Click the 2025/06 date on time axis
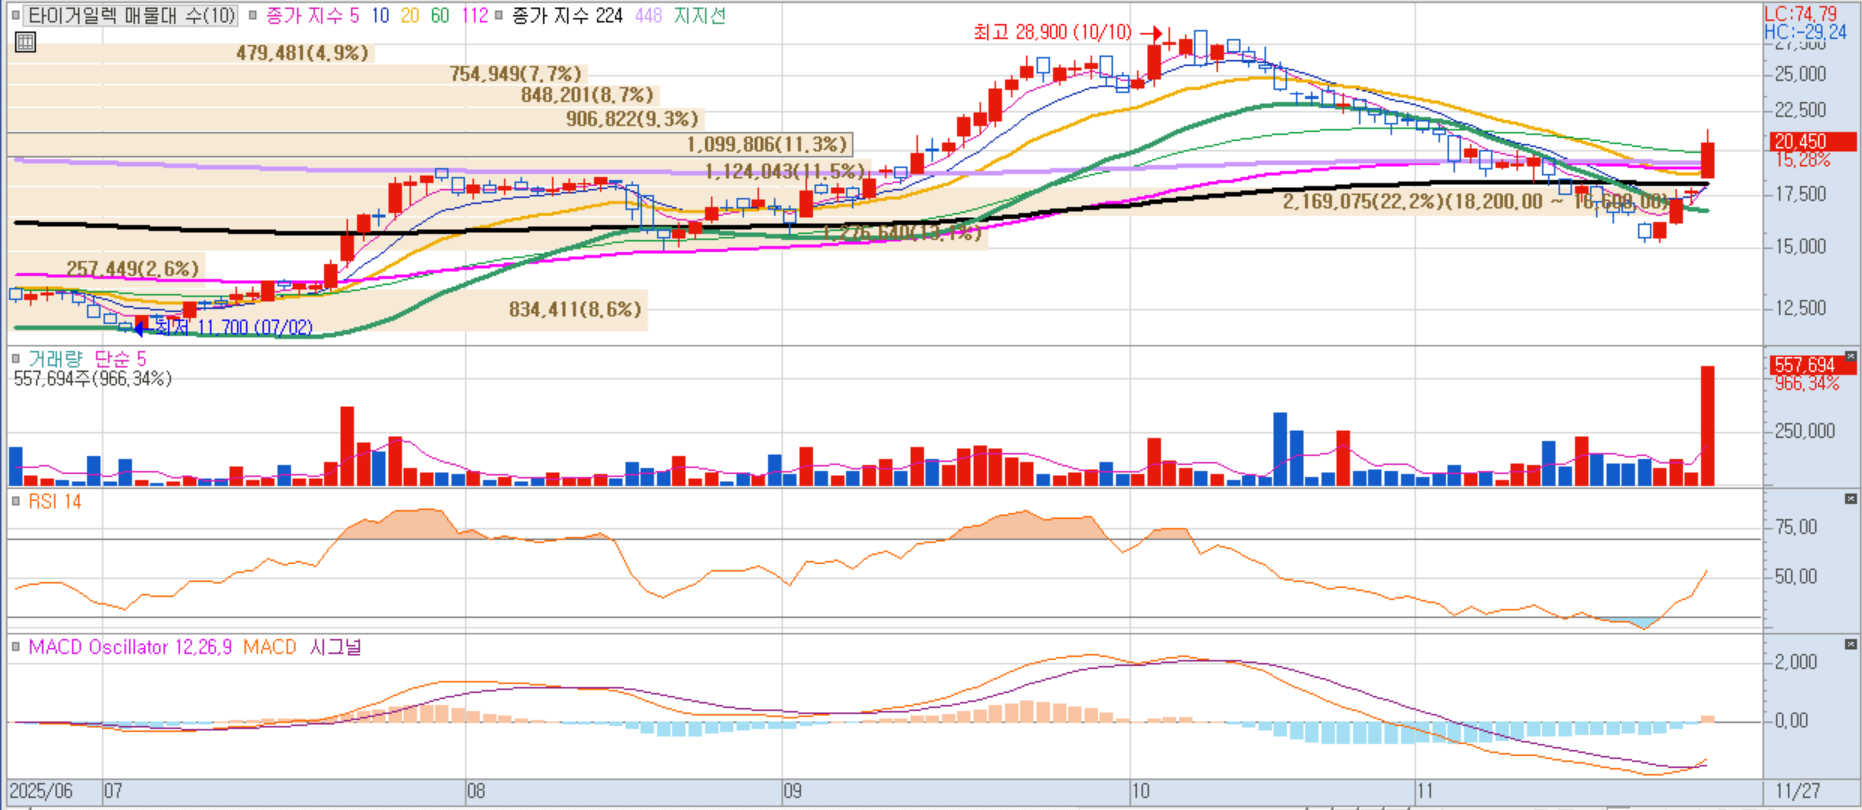The width and height of the screenshot is (1862, 810). point(41,791)
